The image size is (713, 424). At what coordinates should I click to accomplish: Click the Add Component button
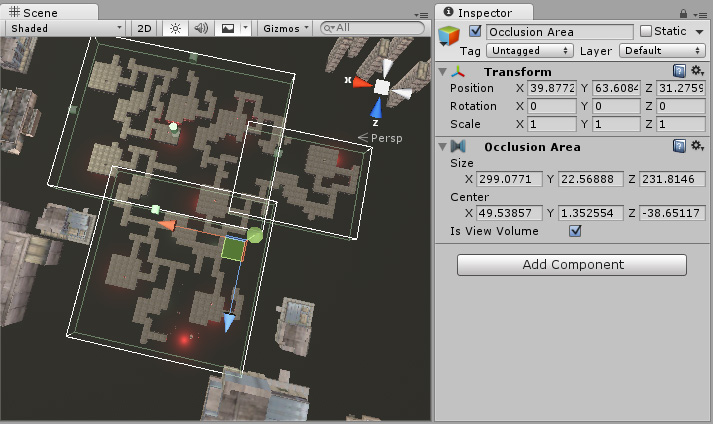(x=572, y=265)
